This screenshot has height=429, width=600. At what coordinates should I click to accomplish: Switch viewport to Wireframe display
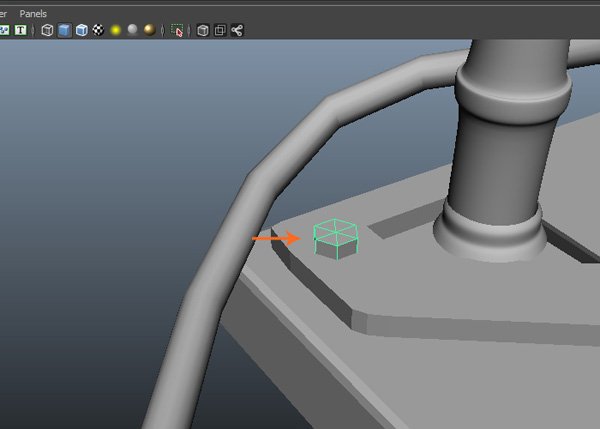[47, 30]
